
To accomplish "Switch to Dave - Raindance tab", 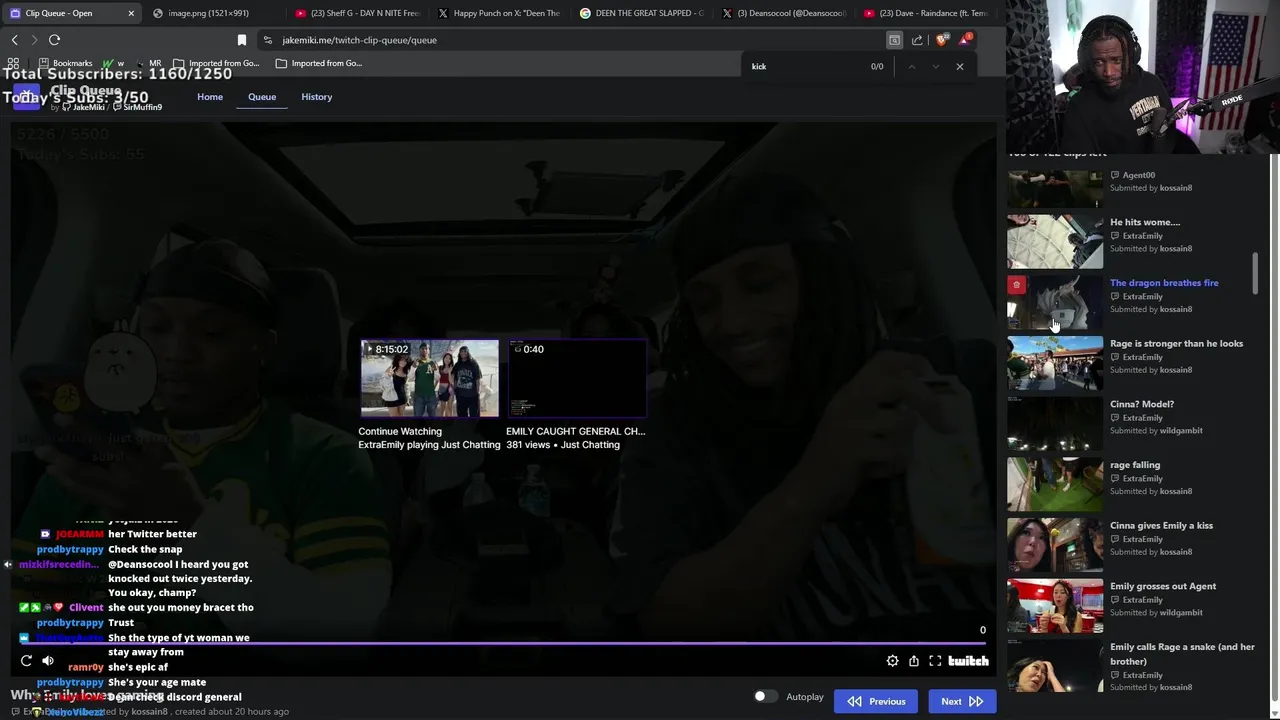I will (926, 13).
